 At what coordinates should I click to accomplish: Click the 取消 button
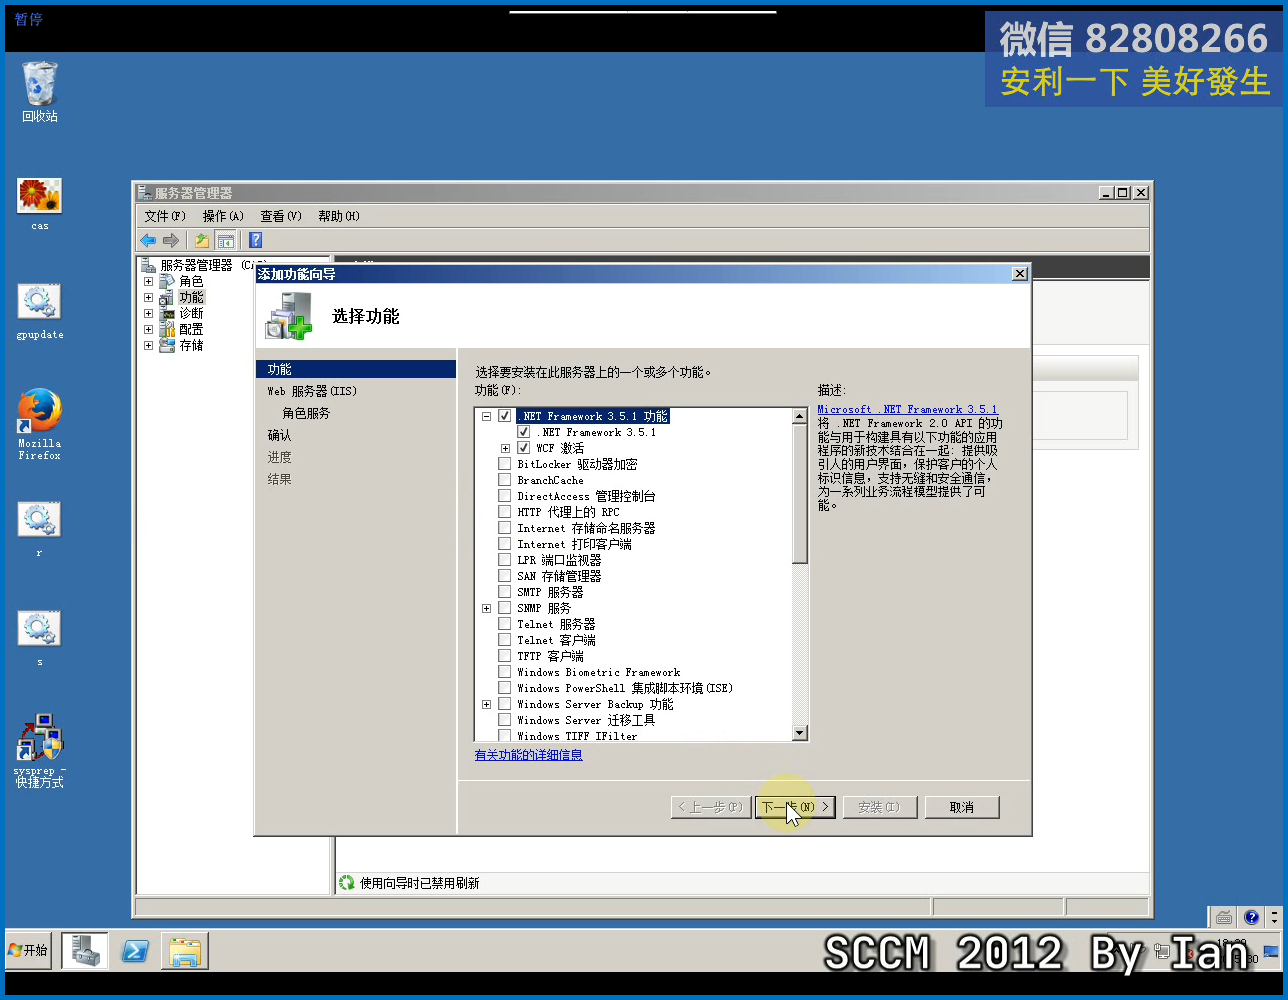click(961, 807)
